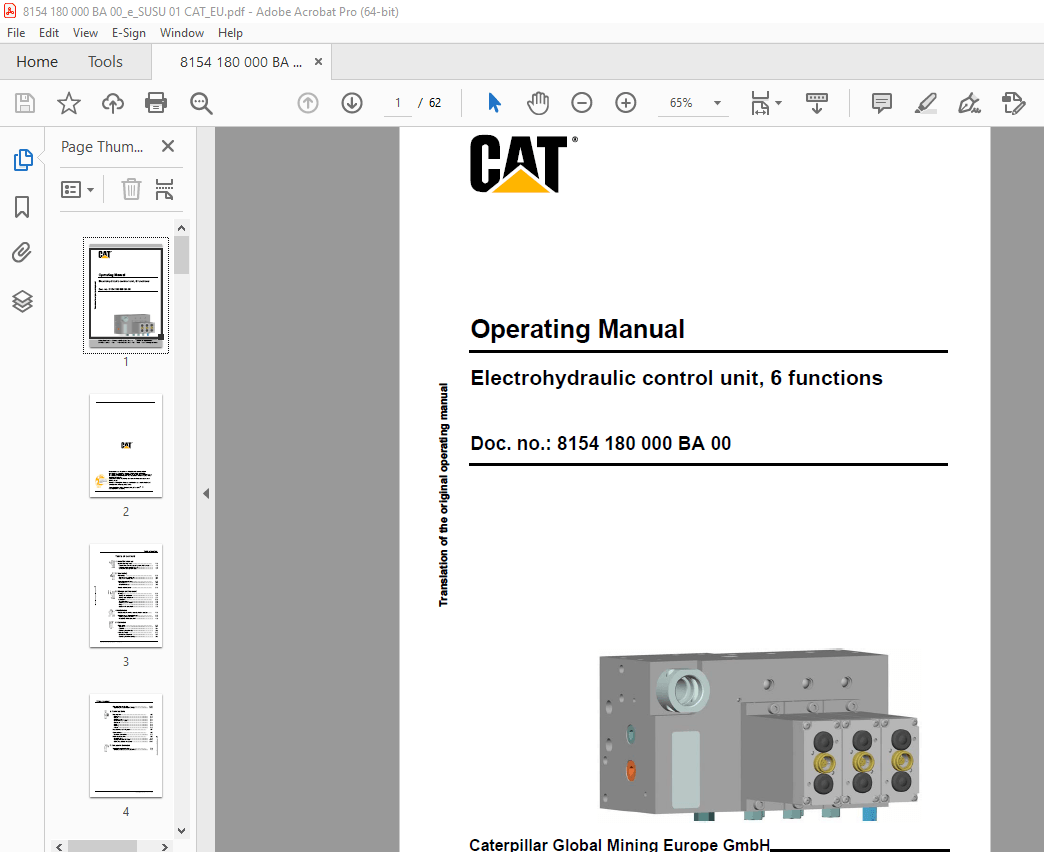
Task: Switch to the Tools tab
Action: click(x=105, y=61)
